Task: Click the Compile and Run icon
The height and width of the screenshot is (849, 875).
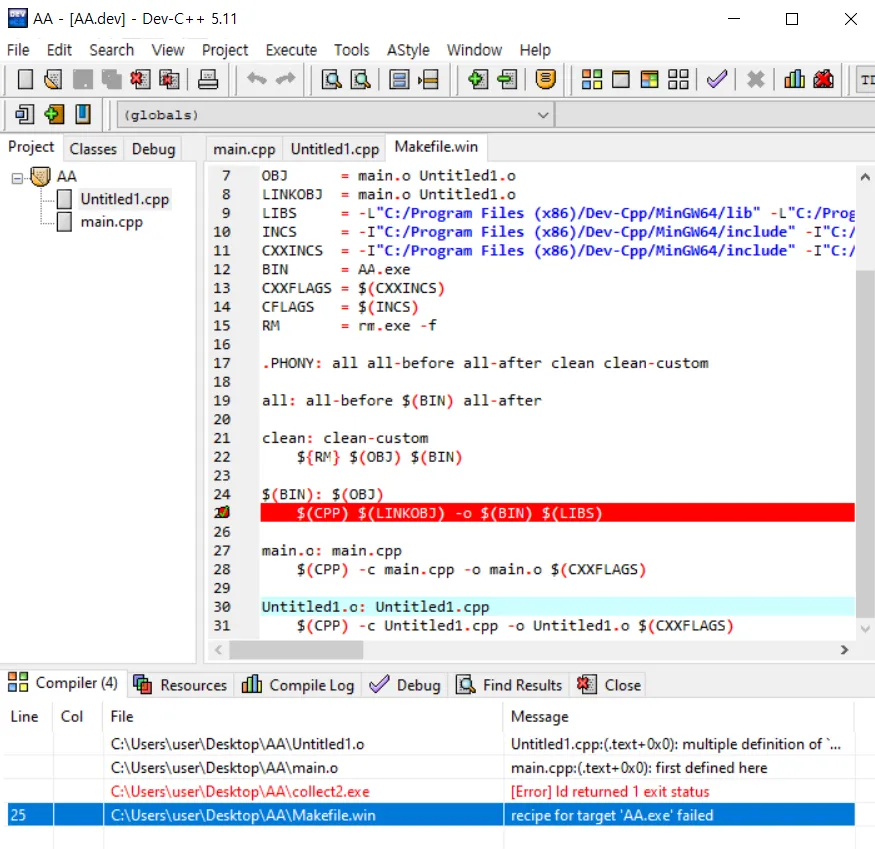Action: pos(649,79)
